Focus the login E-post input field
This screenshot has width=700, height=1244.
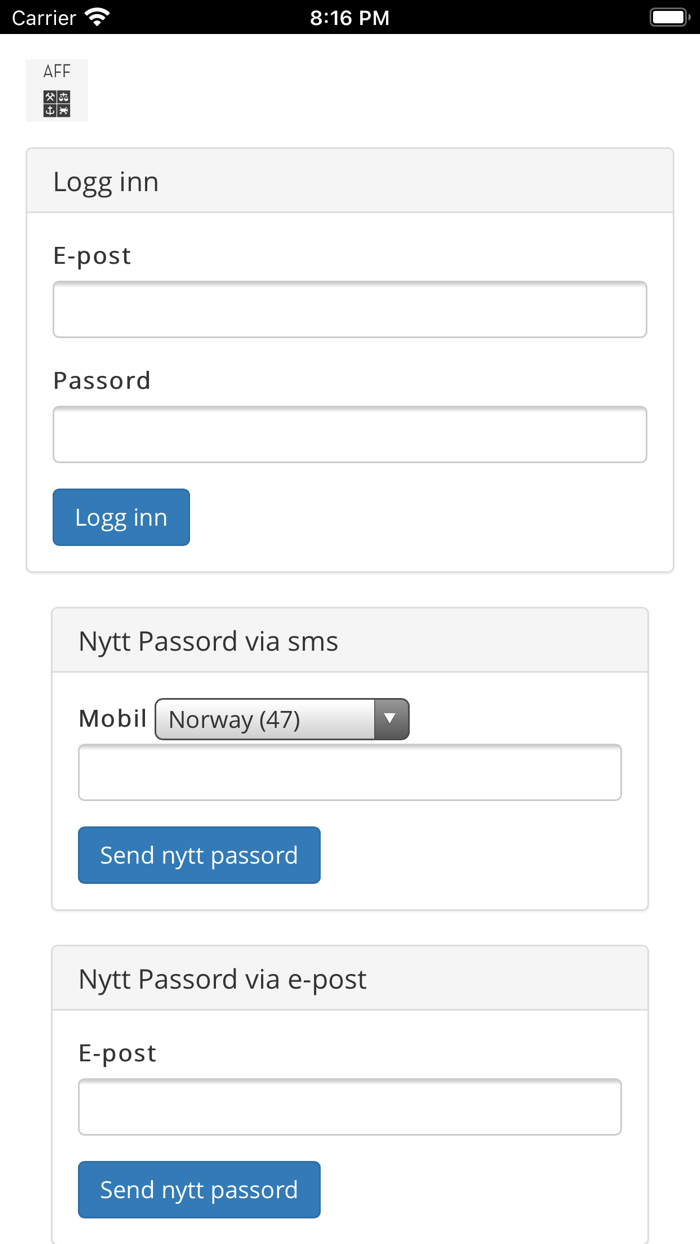350,310
